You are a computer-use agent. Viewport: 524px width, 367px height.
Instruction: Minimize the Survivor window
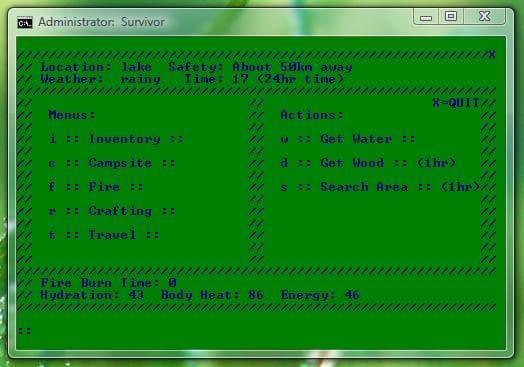pos(426,16)
